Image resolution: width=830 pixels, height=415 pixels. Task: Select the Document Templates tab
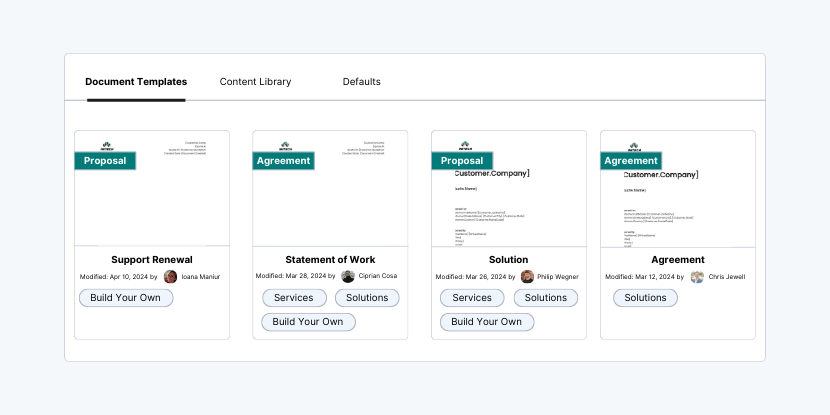tap(136, 82)
